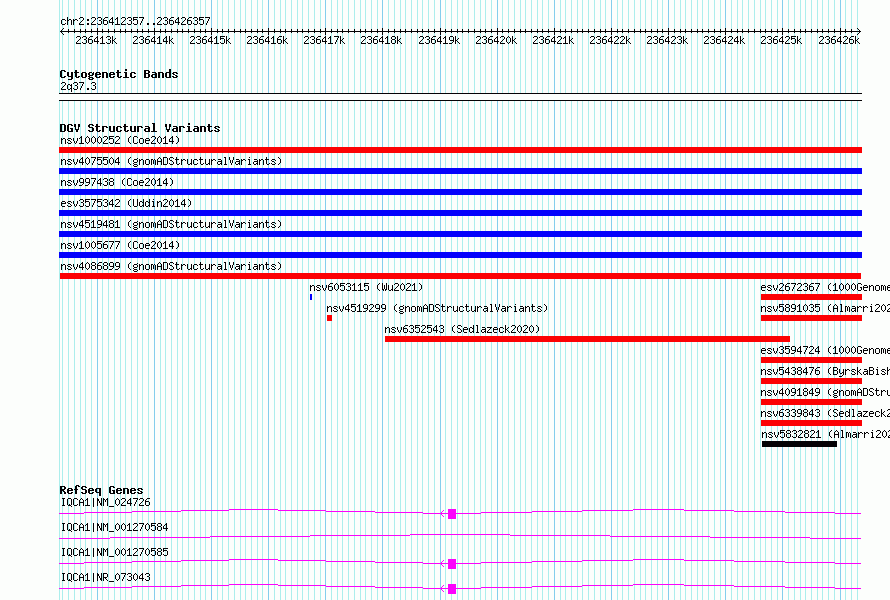
Task: Click the esv2672367 (1000Genomes) variant label
Action: [825, 287]
